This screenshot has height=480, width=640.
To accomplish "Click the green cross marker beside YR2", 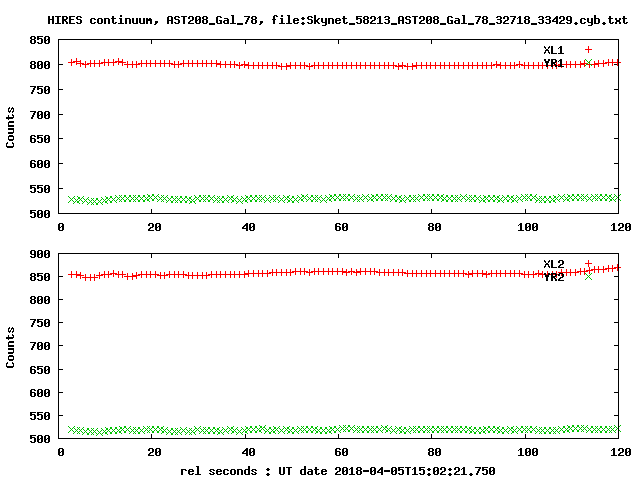I will tap(588, 276).
